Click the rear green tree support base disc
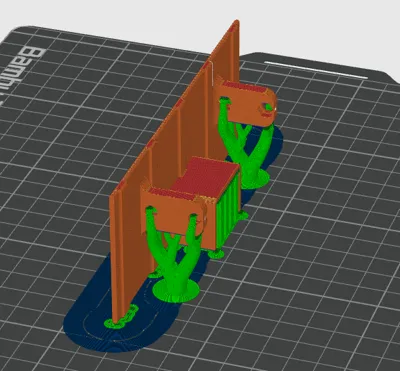 point(255,179)
